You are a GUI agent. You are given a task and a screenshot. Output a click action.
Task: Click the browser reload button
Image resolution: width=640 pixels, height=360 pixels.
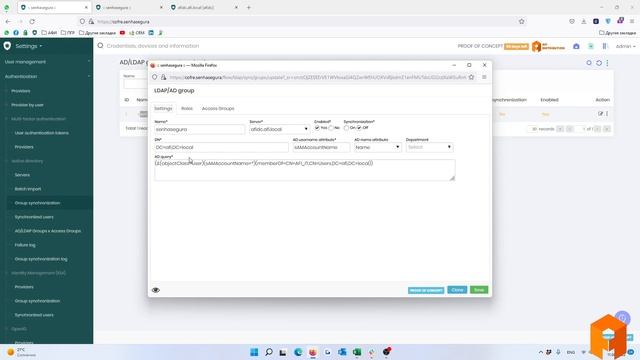tap(32, 21)
